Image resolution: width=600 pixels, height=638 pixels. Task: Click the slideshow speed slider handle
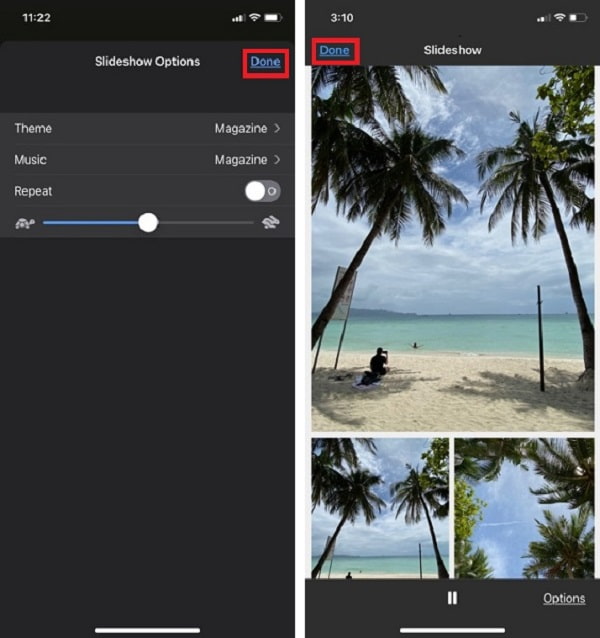pos(148,223)
